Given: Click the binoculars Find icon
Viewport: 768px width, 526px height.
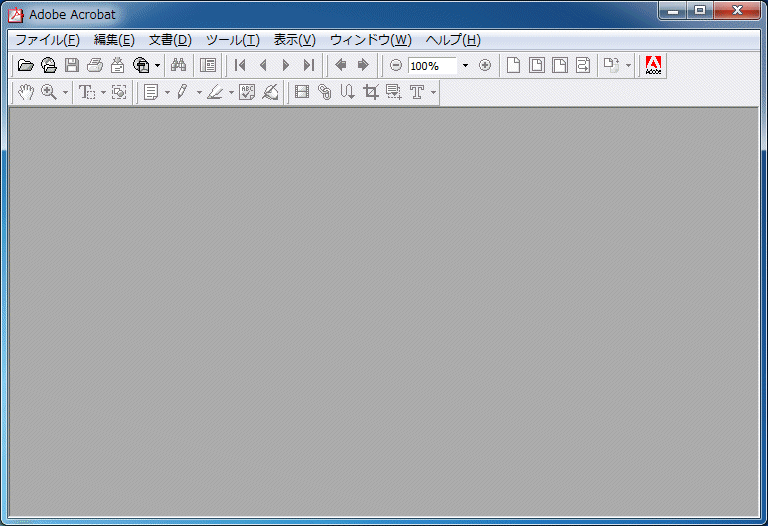Looking at the screenshot, I should [x=179, y=66].
